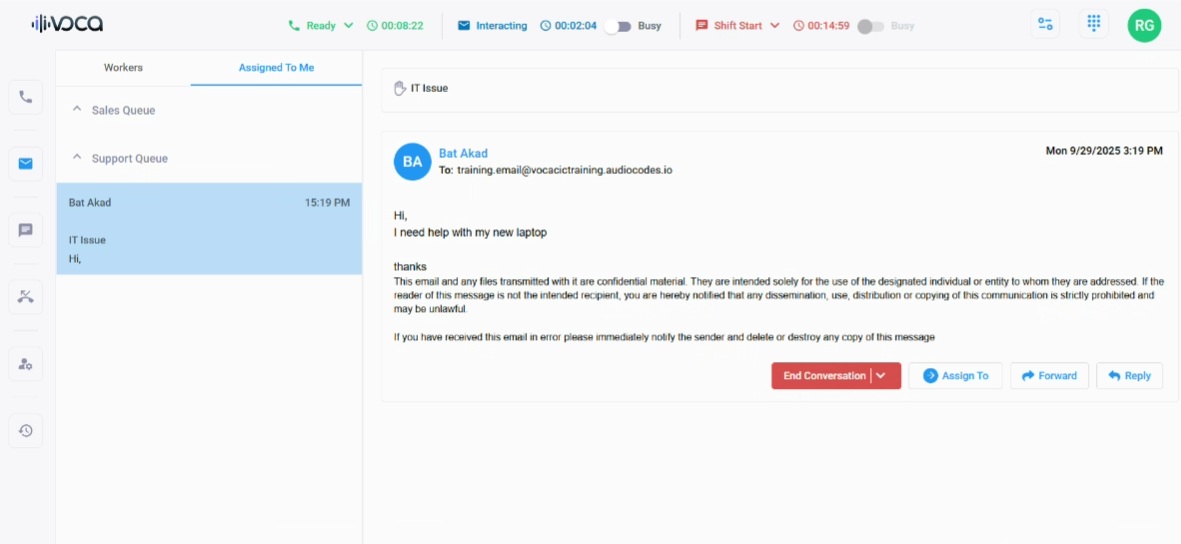Click the filter settings sliders icon
The image size is (1181, 544).
pyautogui.click(x=1046, y=24)
